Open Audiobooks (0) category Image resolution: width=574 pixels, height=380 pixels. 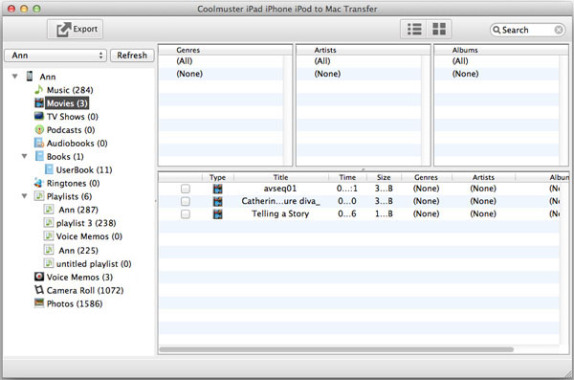(77, 144)
